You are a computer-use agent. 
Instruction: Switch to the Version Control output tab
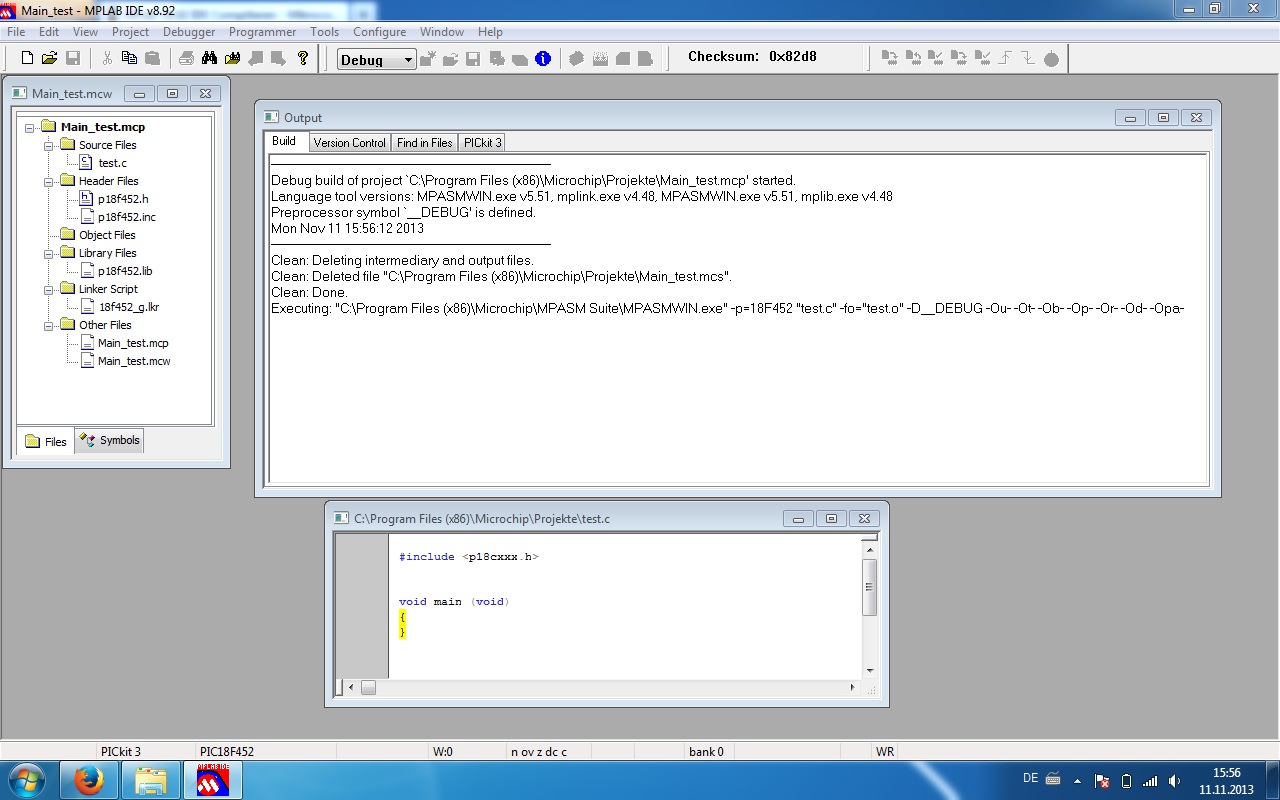click(349, 142)
